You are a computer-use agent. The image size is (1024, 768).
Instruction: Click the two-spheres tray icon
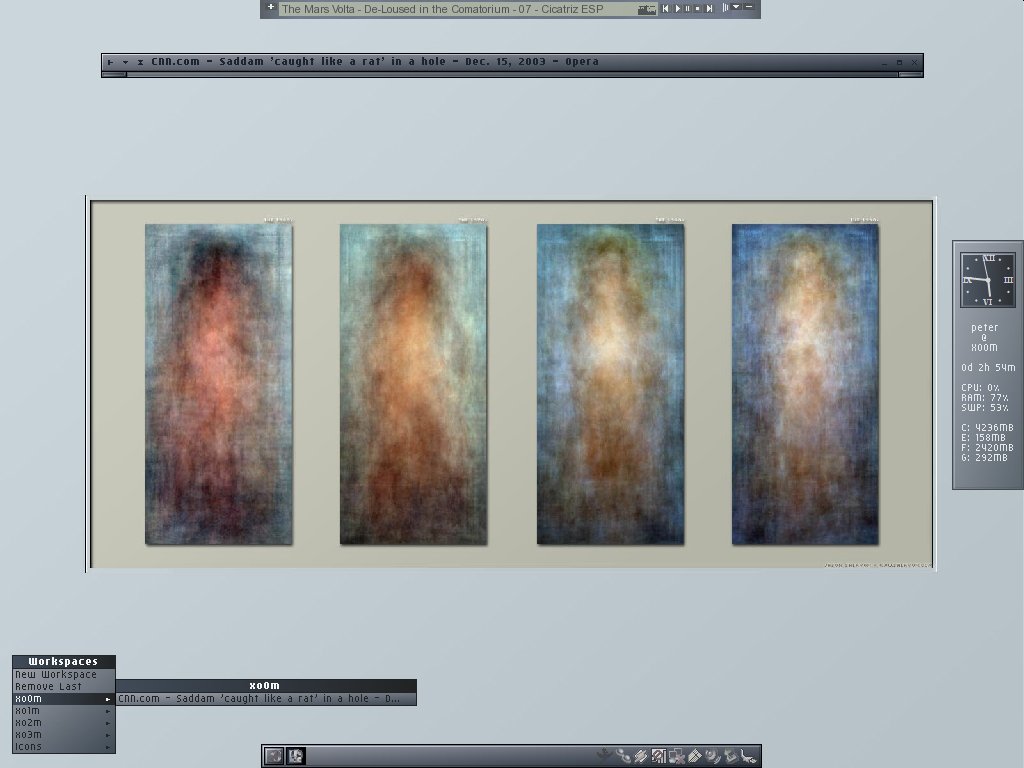point(623,756)
